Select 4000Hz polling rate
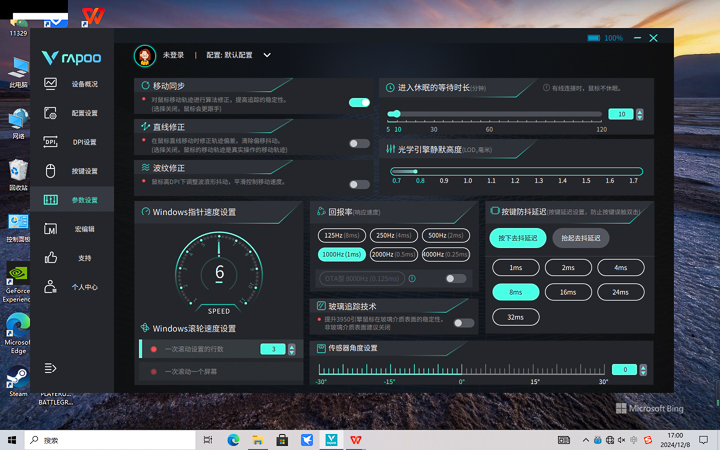Screen dimensions: 720x450 (445, 254)
